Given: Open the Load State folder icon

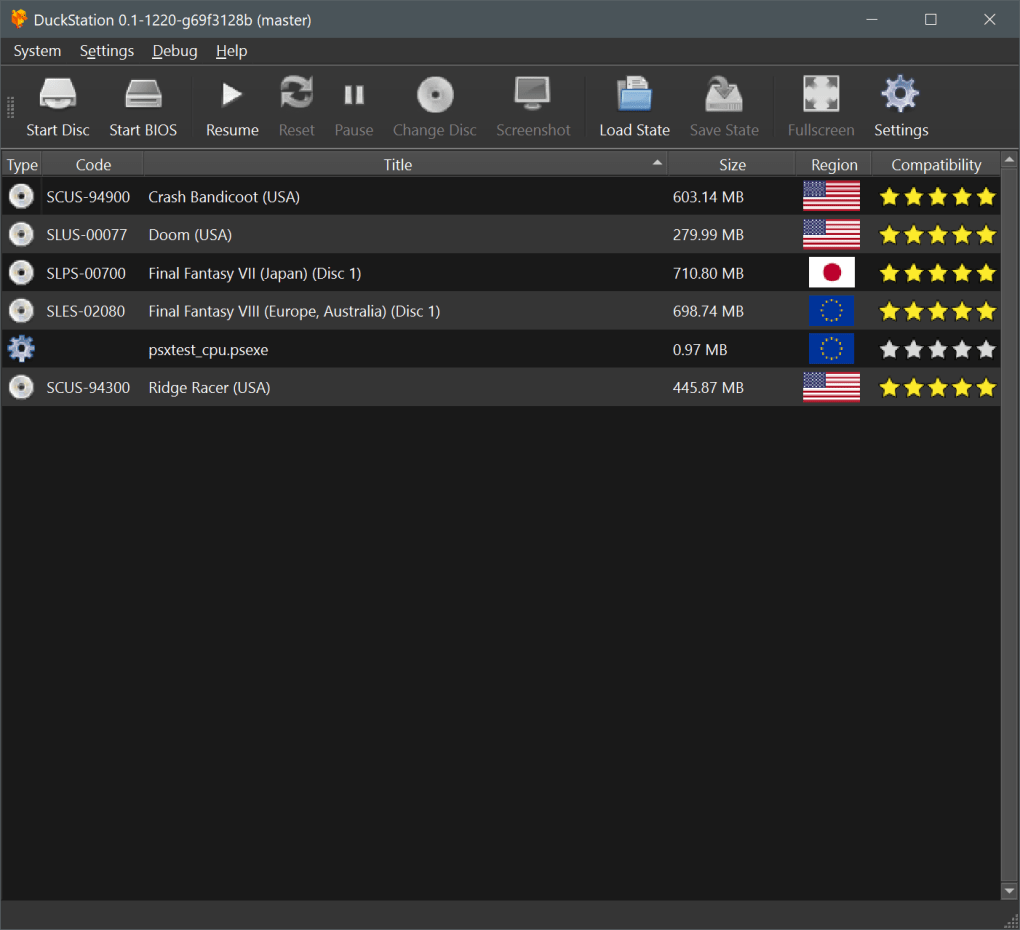Looking at the screenshot, I should 634,96.
